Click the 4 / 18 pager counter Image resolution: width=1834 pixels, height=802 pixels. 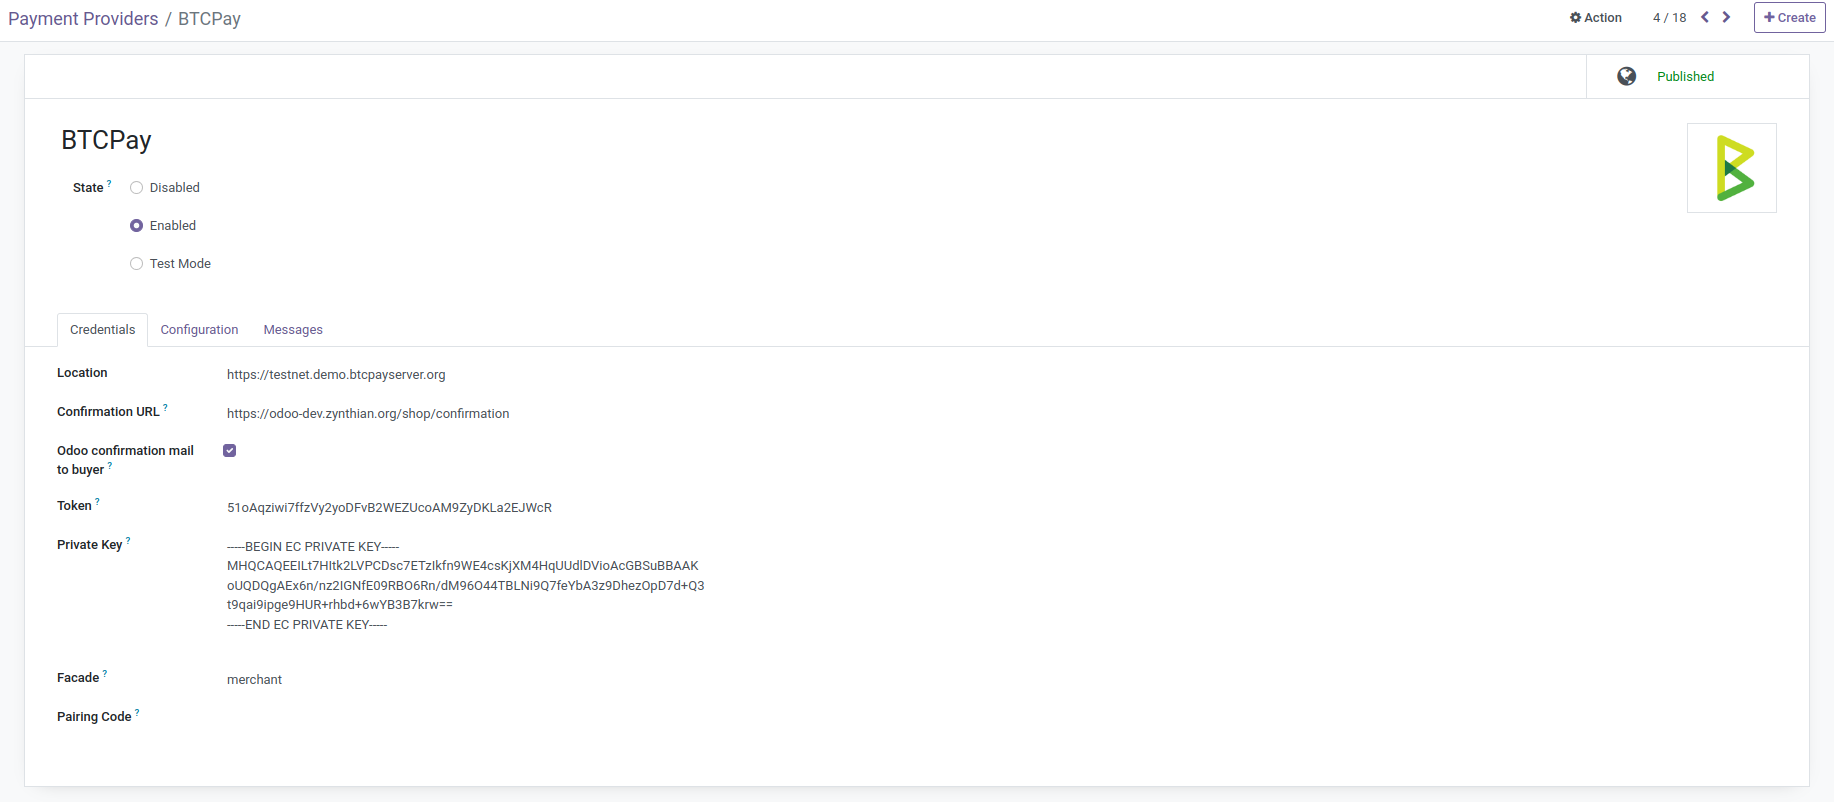(1670, 18)
